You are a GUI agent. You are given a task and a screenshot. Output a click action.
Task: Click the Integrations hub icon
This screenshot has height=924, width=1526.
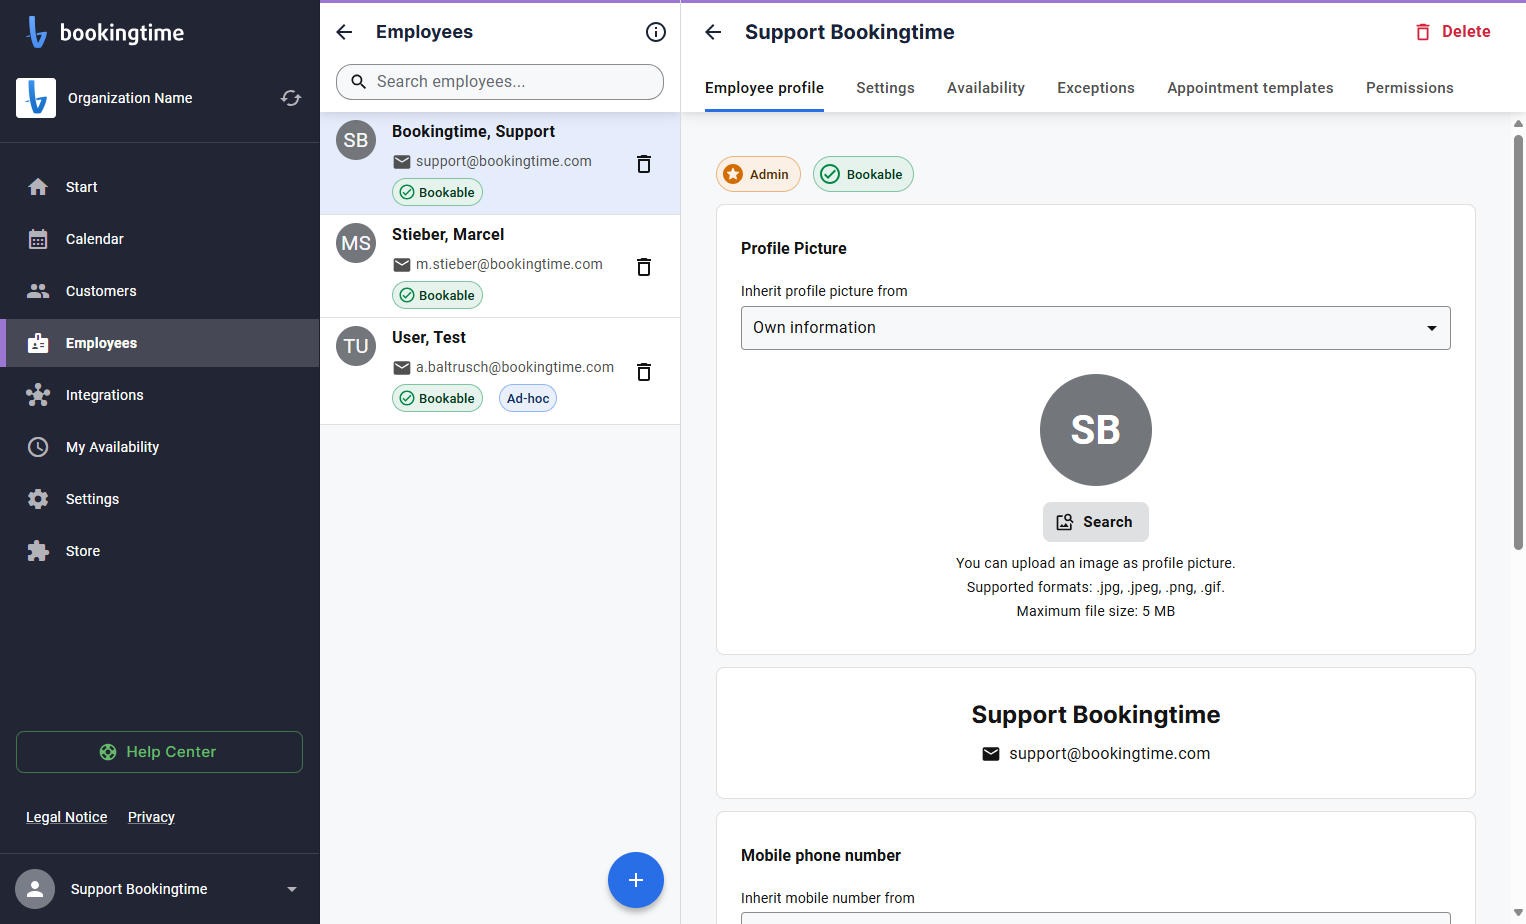click(x=38, y=395)
